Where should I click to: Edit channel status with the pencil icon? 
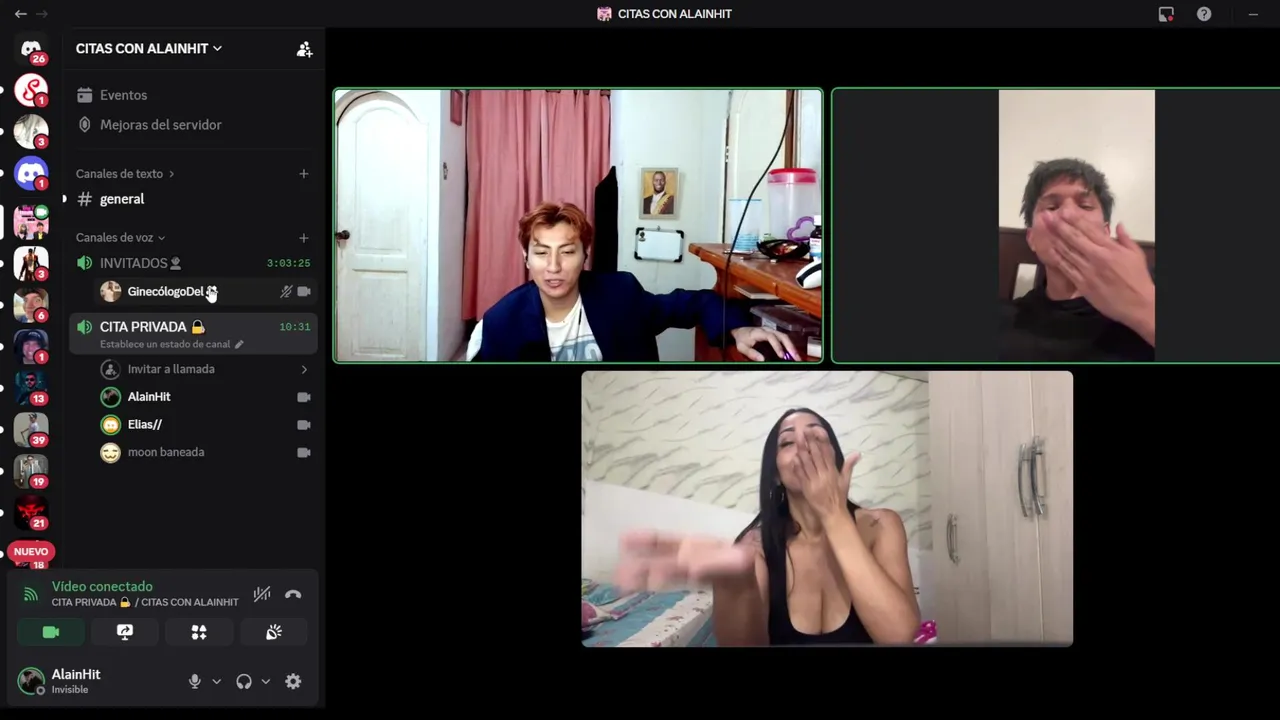[x=239, y=344]
